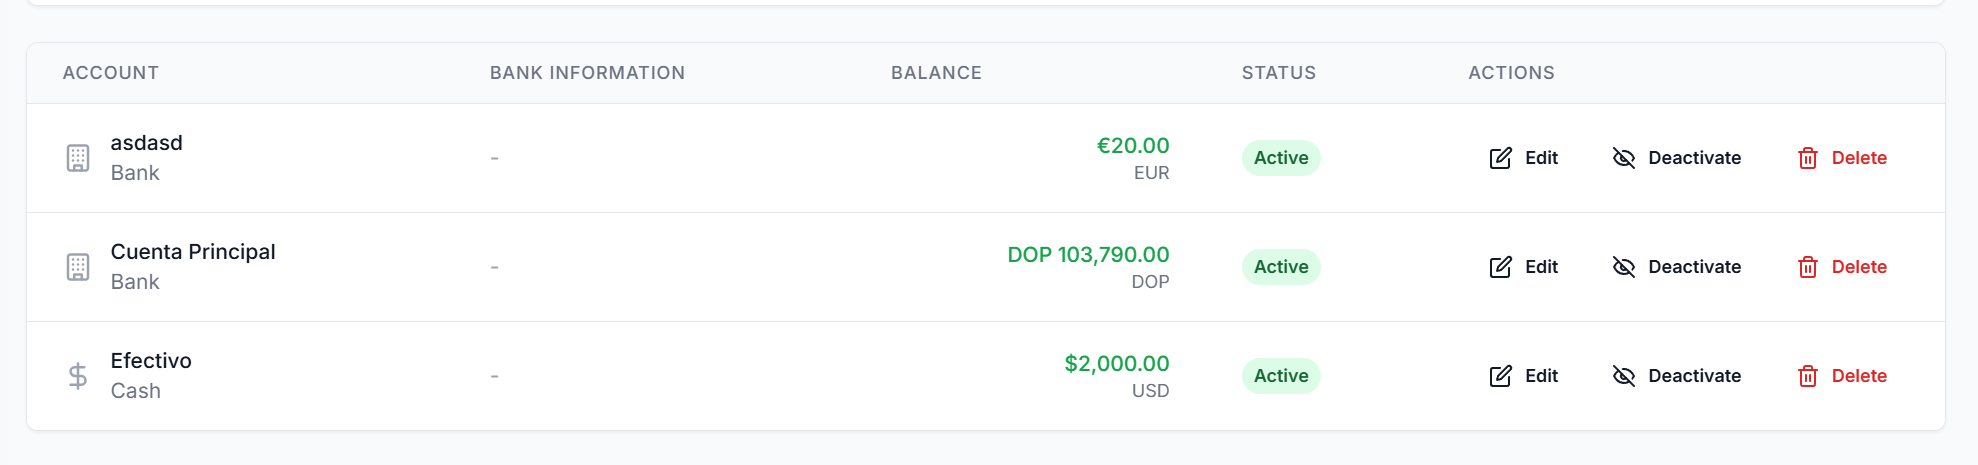The height and width of the screenshot is (465, 1978).
Task: Click the bank building icon for asdasd
Action: pyautogui.click(x=78, y=158)
